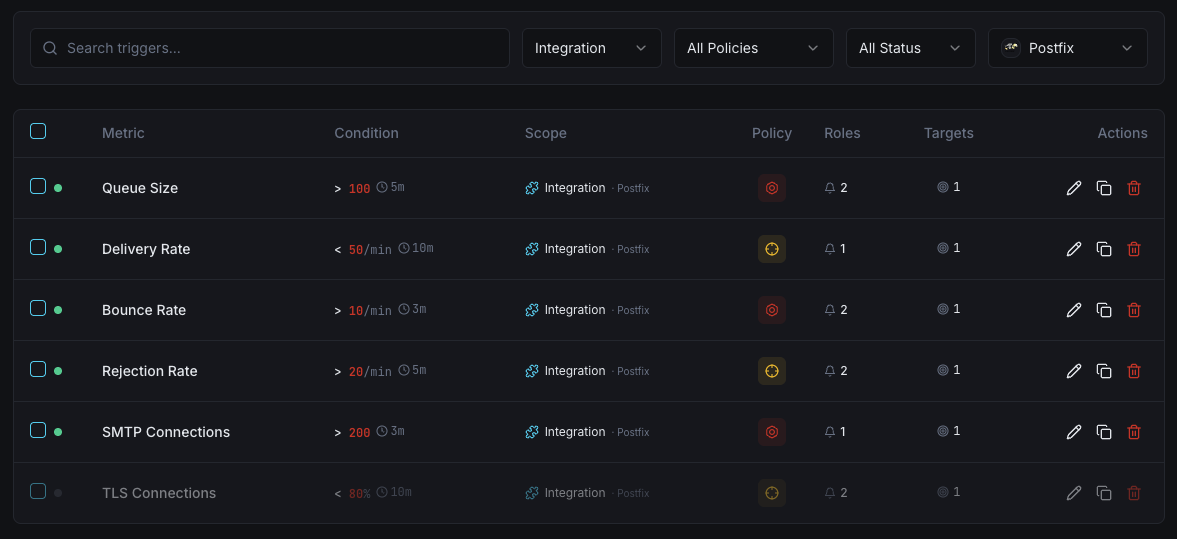Image resolution: width=1177 pixels, height=539 pixels.
Task: Open the All Status dropdown
Action: 911,48
